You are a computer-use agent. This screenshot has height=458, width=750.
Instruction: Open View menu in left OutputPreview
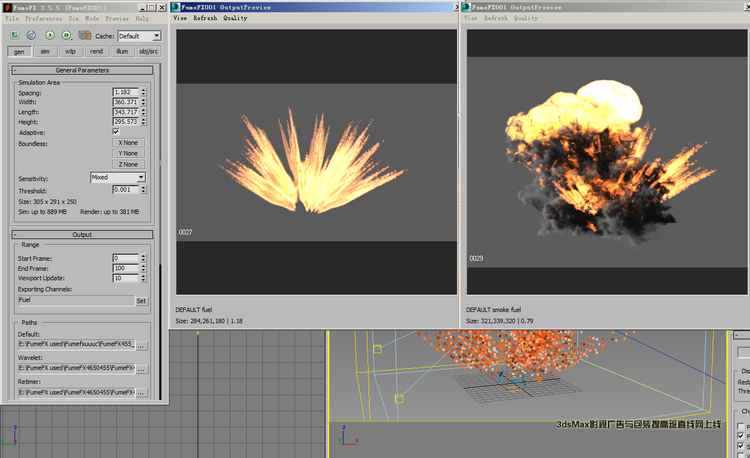click(180, 18)
